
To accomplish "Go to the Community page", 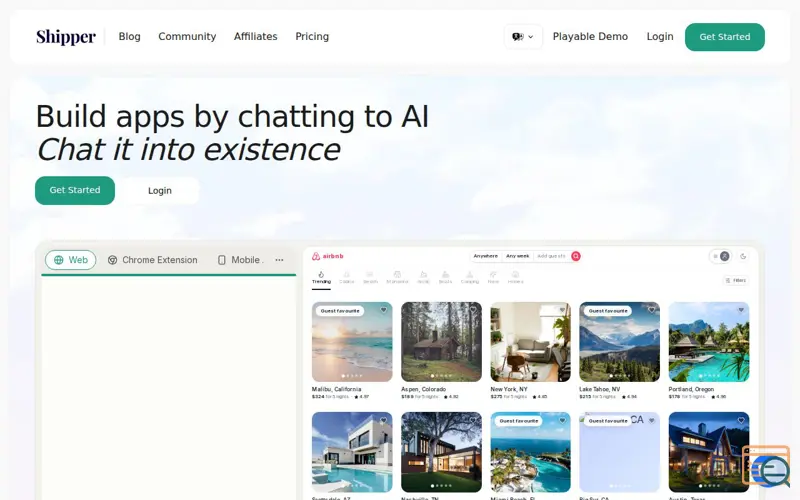I will click(187, 37).
